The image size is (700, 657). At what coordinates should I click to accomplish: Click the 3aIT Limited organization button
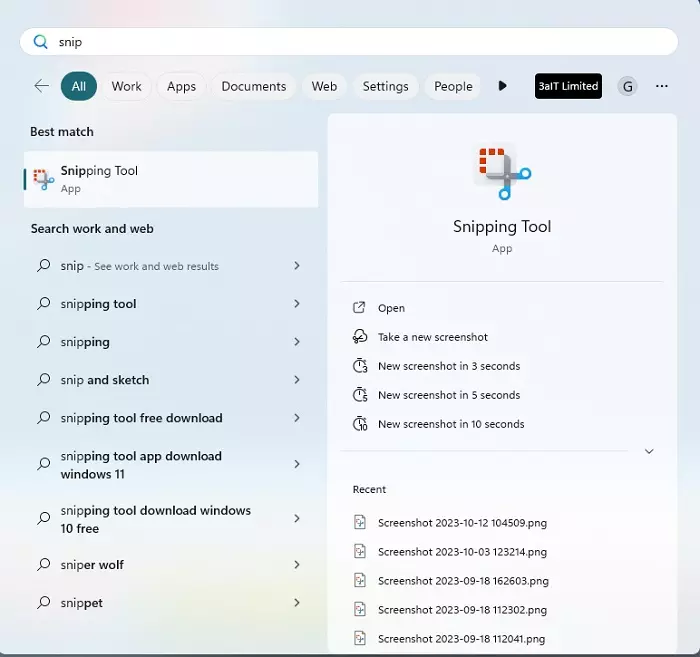pos(568,86)
